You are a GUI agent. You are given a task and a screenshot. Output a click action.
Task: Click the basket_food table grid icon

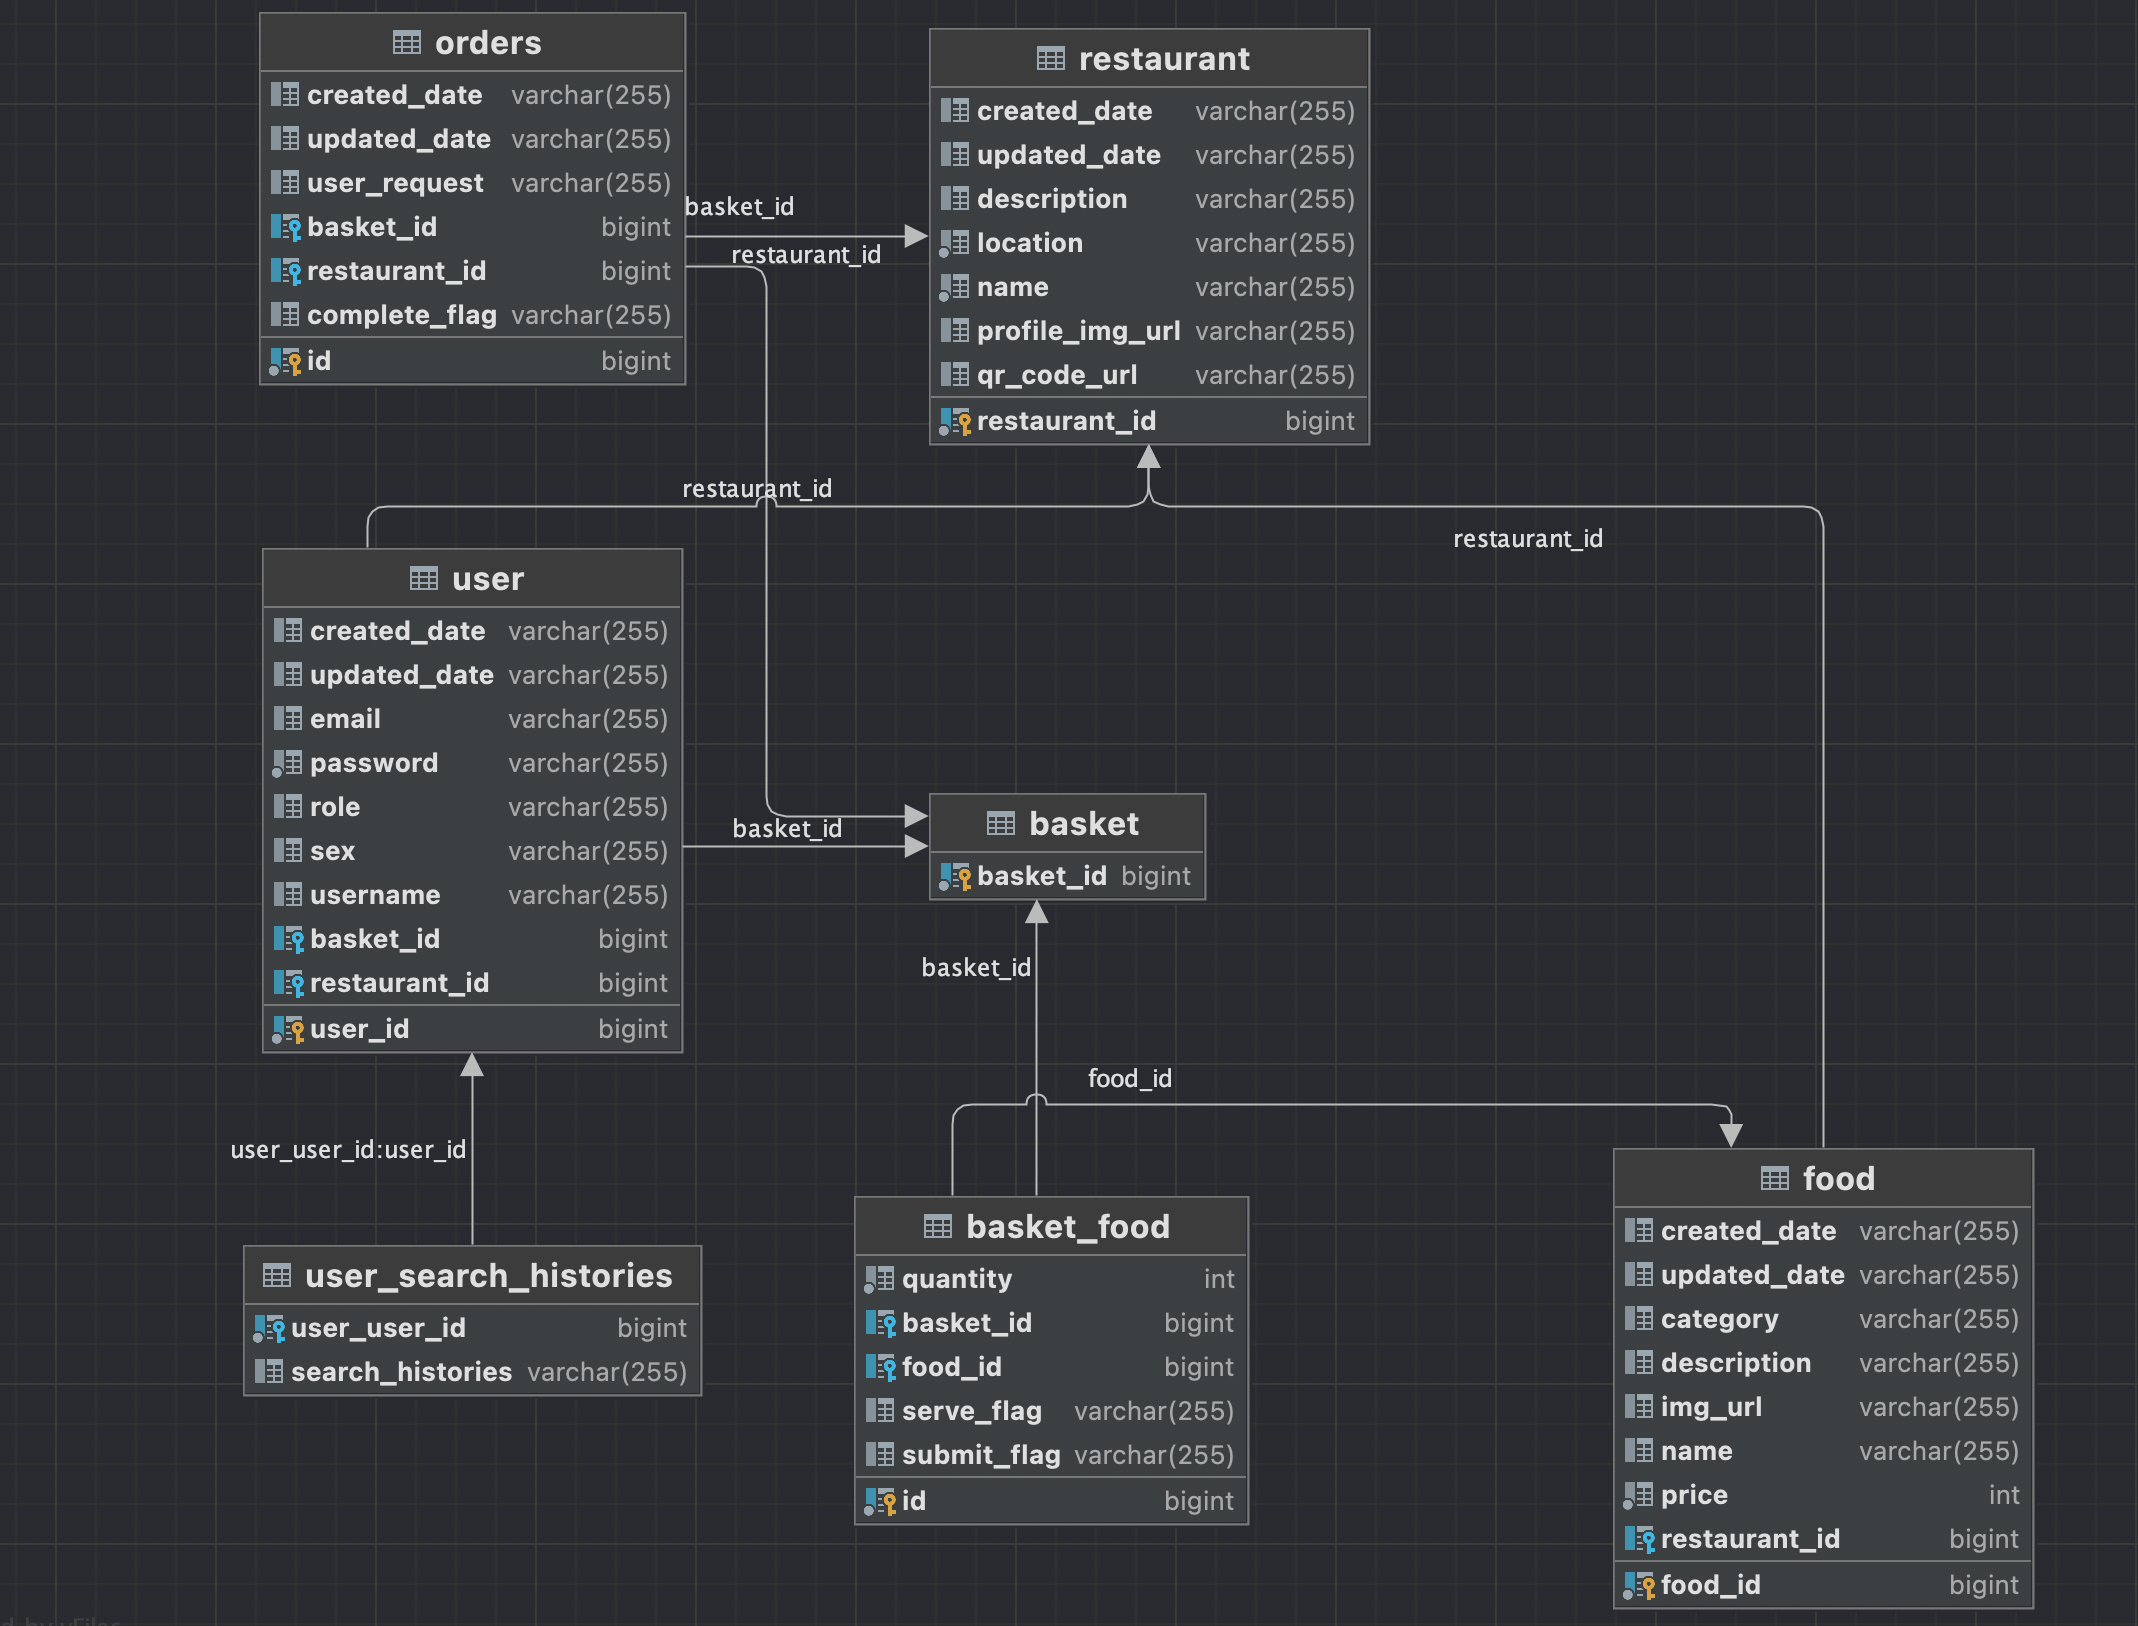[937, 1227]
